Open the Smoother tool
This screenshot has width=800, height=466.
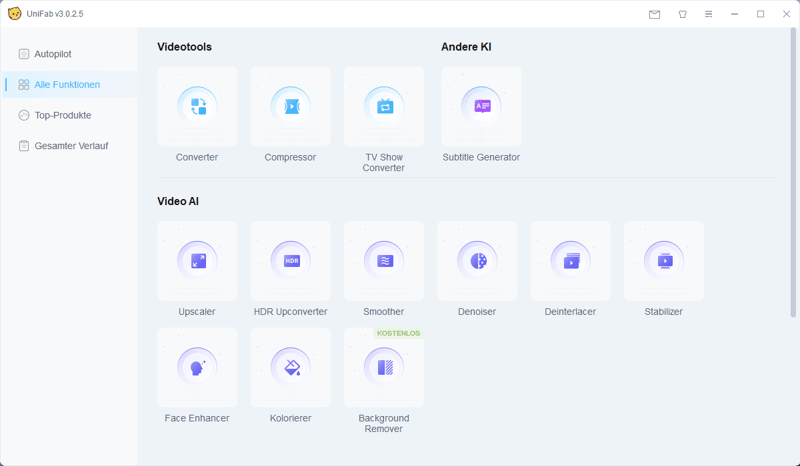click(x=383, y=261)
